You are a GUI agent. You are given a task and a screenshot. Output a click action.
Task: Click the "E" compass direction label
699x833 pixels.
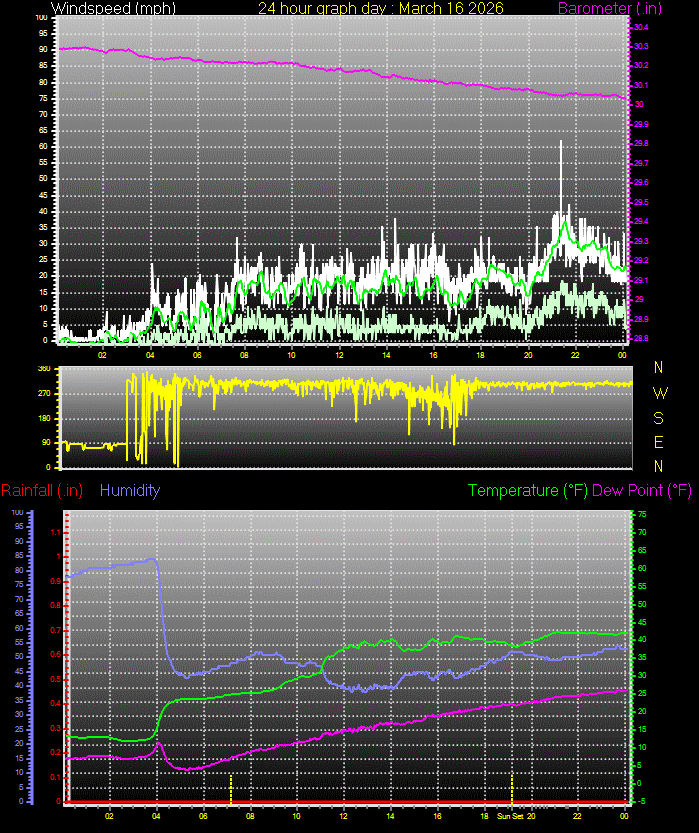click(659, 442)
